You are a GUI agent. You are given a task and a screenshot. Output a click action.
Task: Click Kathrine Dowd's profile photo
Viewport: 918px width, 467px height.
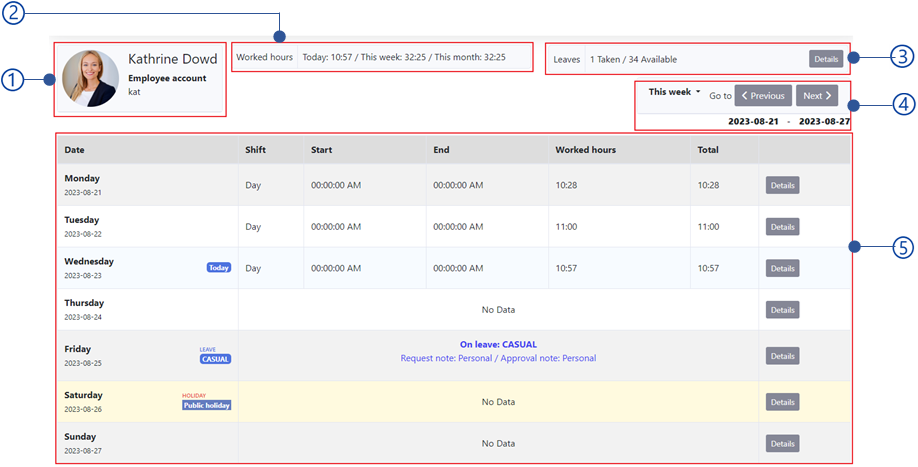coord(89,79)
